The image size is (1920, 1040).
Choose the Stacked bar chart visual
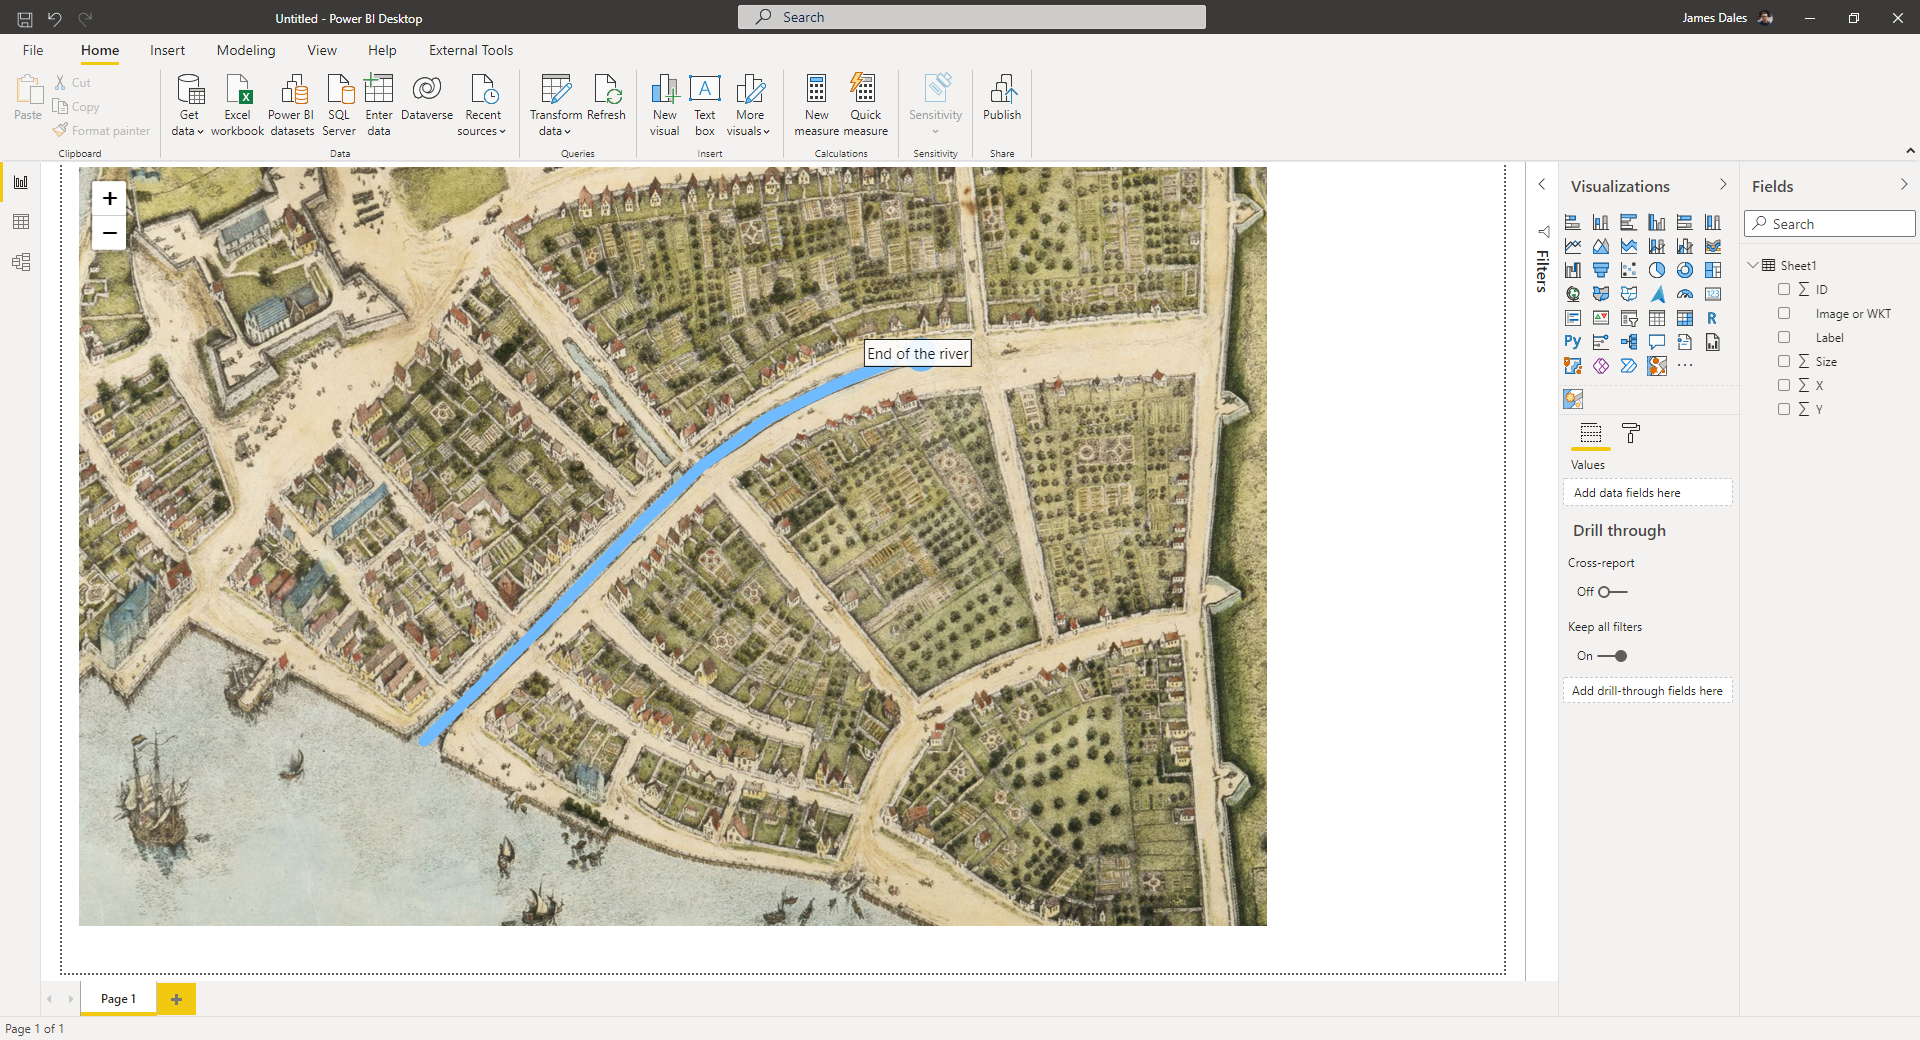(x=1573, y=222)
